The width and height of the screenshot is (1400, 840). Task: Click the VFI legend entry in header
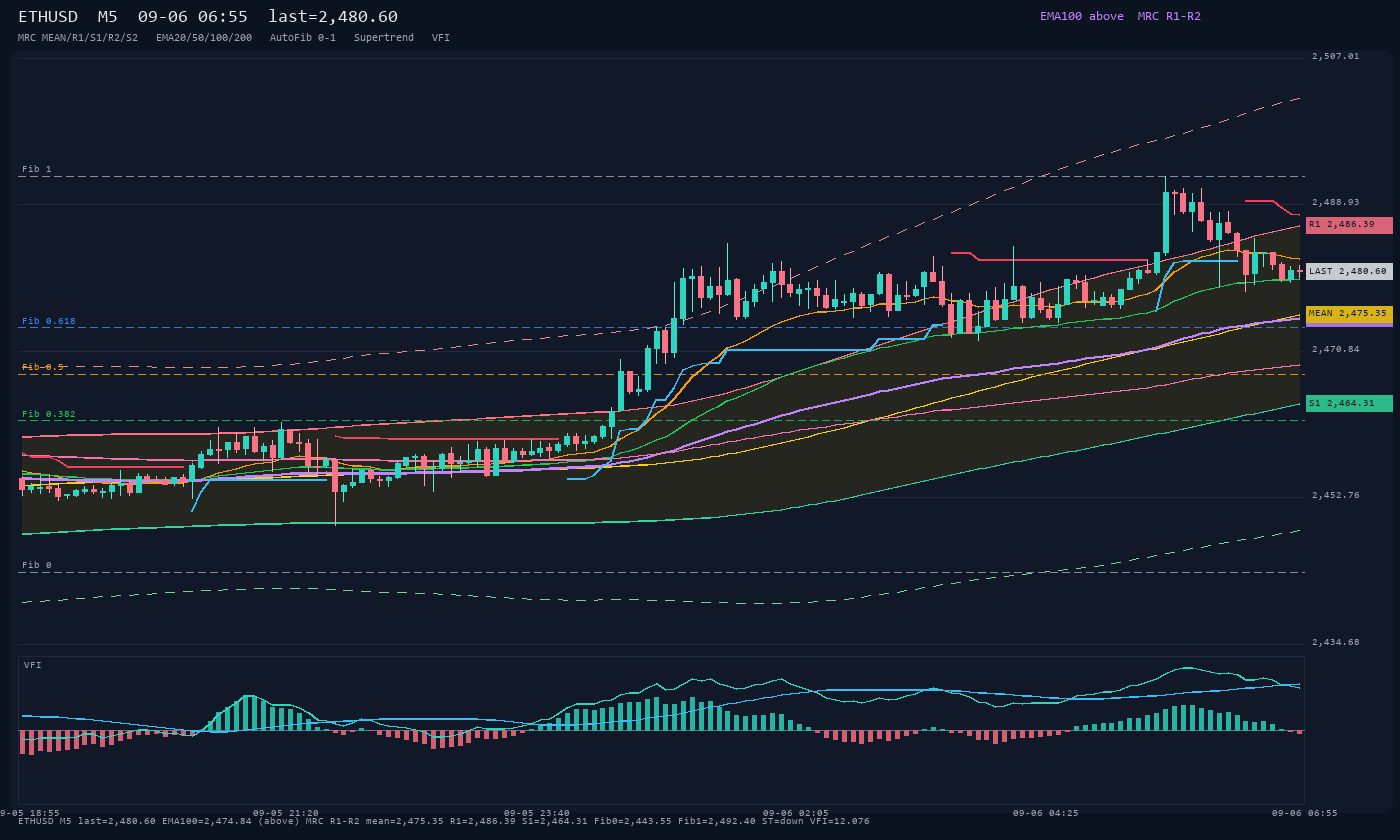pyautogui.click(x=441, y=37)
